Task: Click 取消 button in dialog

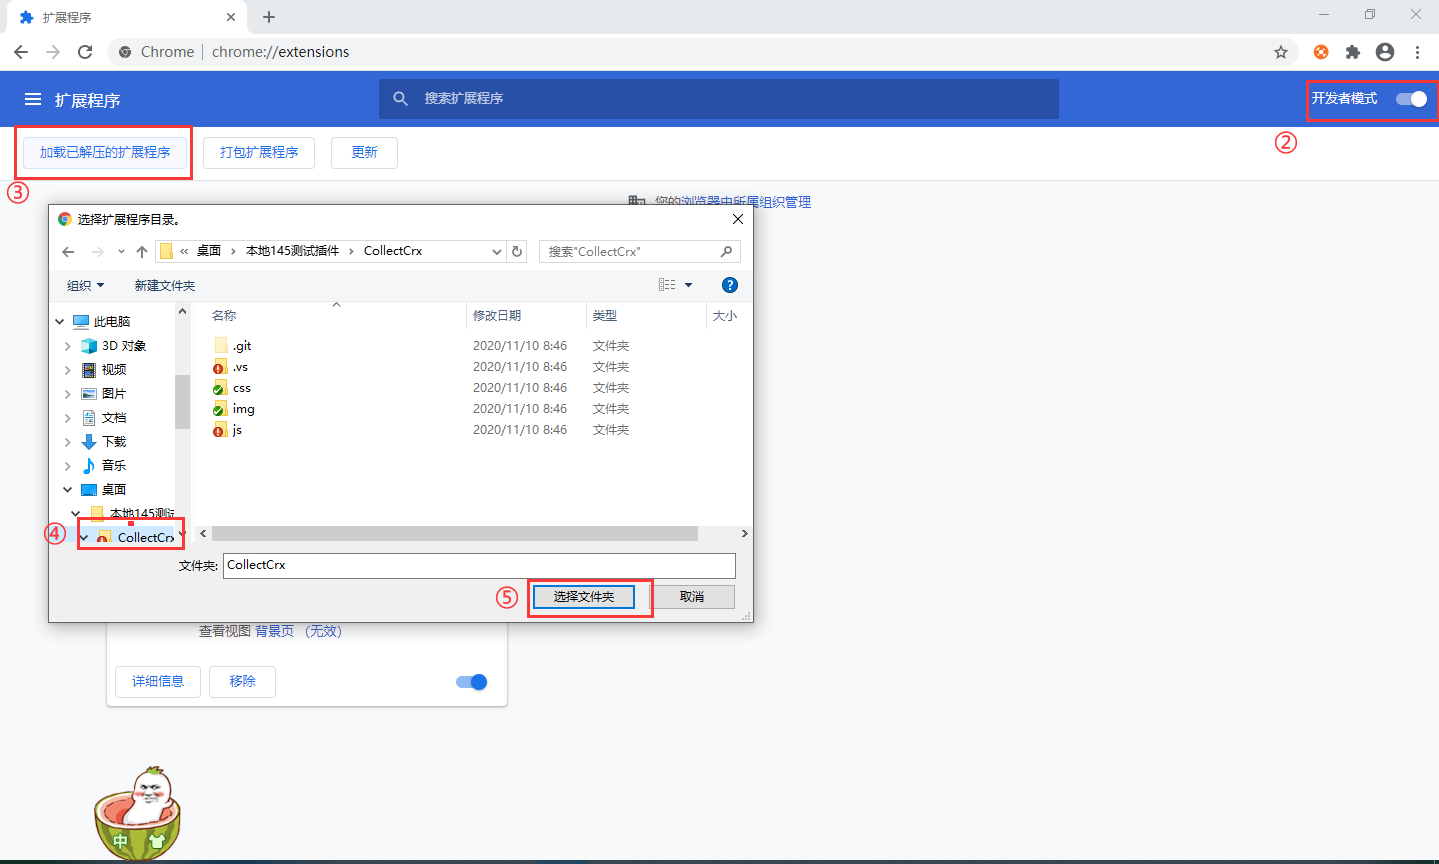Action: pos(692,597)
